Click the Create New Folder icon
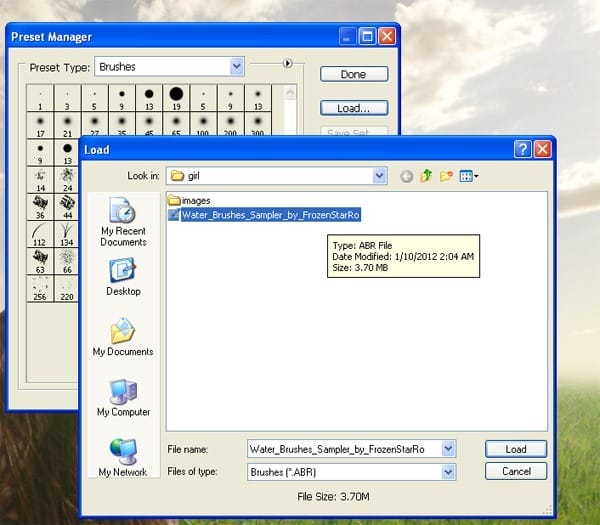This screenshot has height=525, width=600. [446, 176]
